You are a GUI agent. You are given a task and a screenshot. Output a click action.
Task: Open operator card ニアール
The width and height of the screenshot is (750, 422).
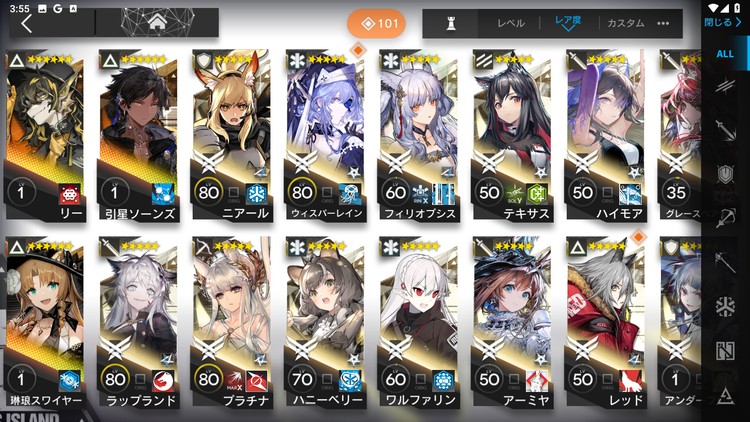[232, 135]
